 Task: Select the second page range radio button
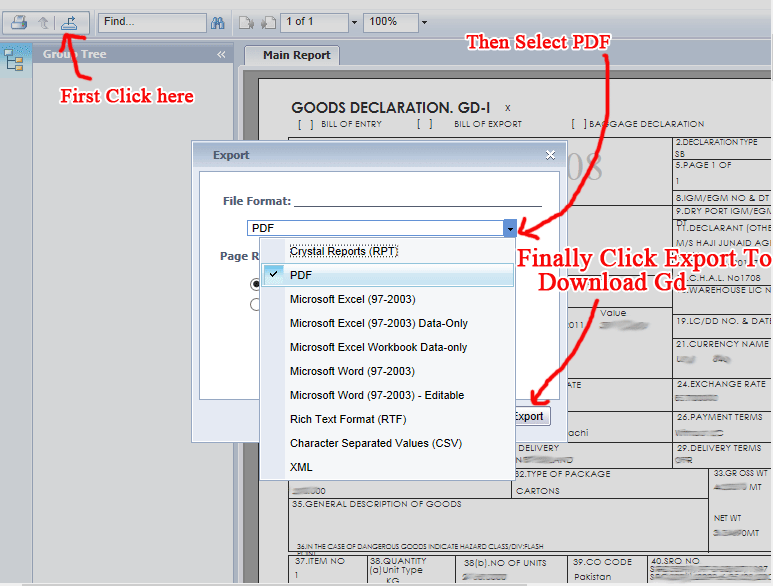coord(255,305)
